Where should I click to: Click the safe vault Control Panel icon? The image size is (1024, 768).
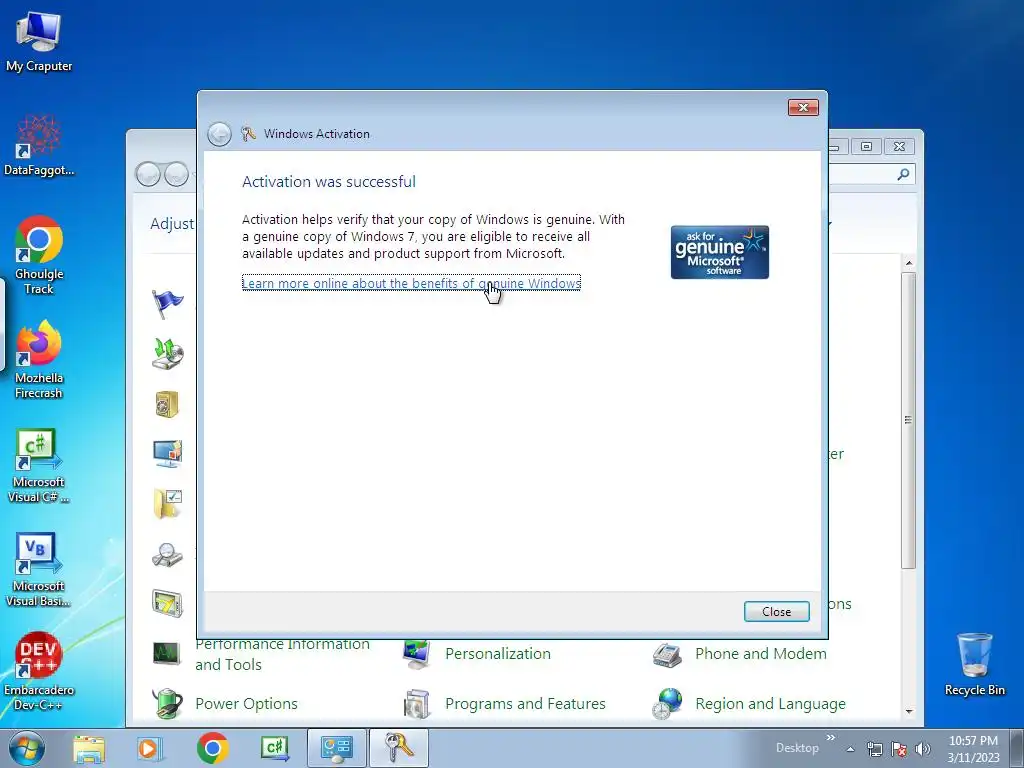pos(167,404)
